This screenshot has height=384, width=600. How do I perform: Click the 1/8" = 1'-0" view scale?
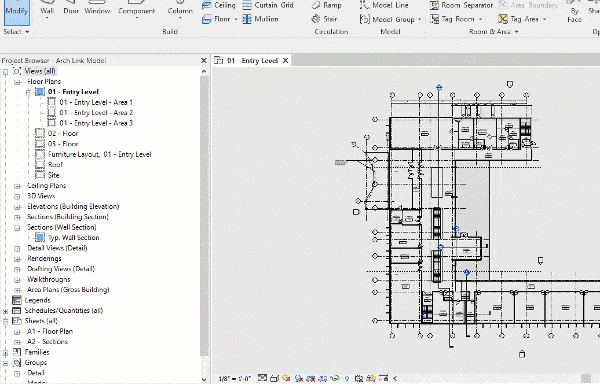click(235, 379)
